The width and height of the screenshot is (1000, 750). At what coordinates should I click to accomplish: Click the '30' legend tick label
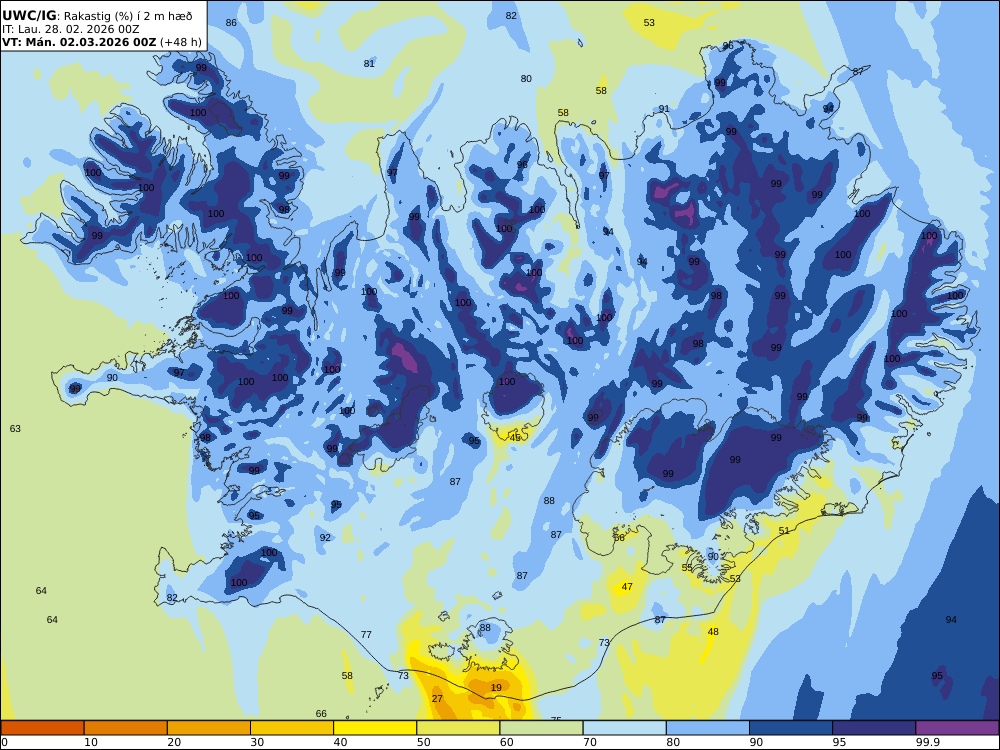[x=257, y=742]
